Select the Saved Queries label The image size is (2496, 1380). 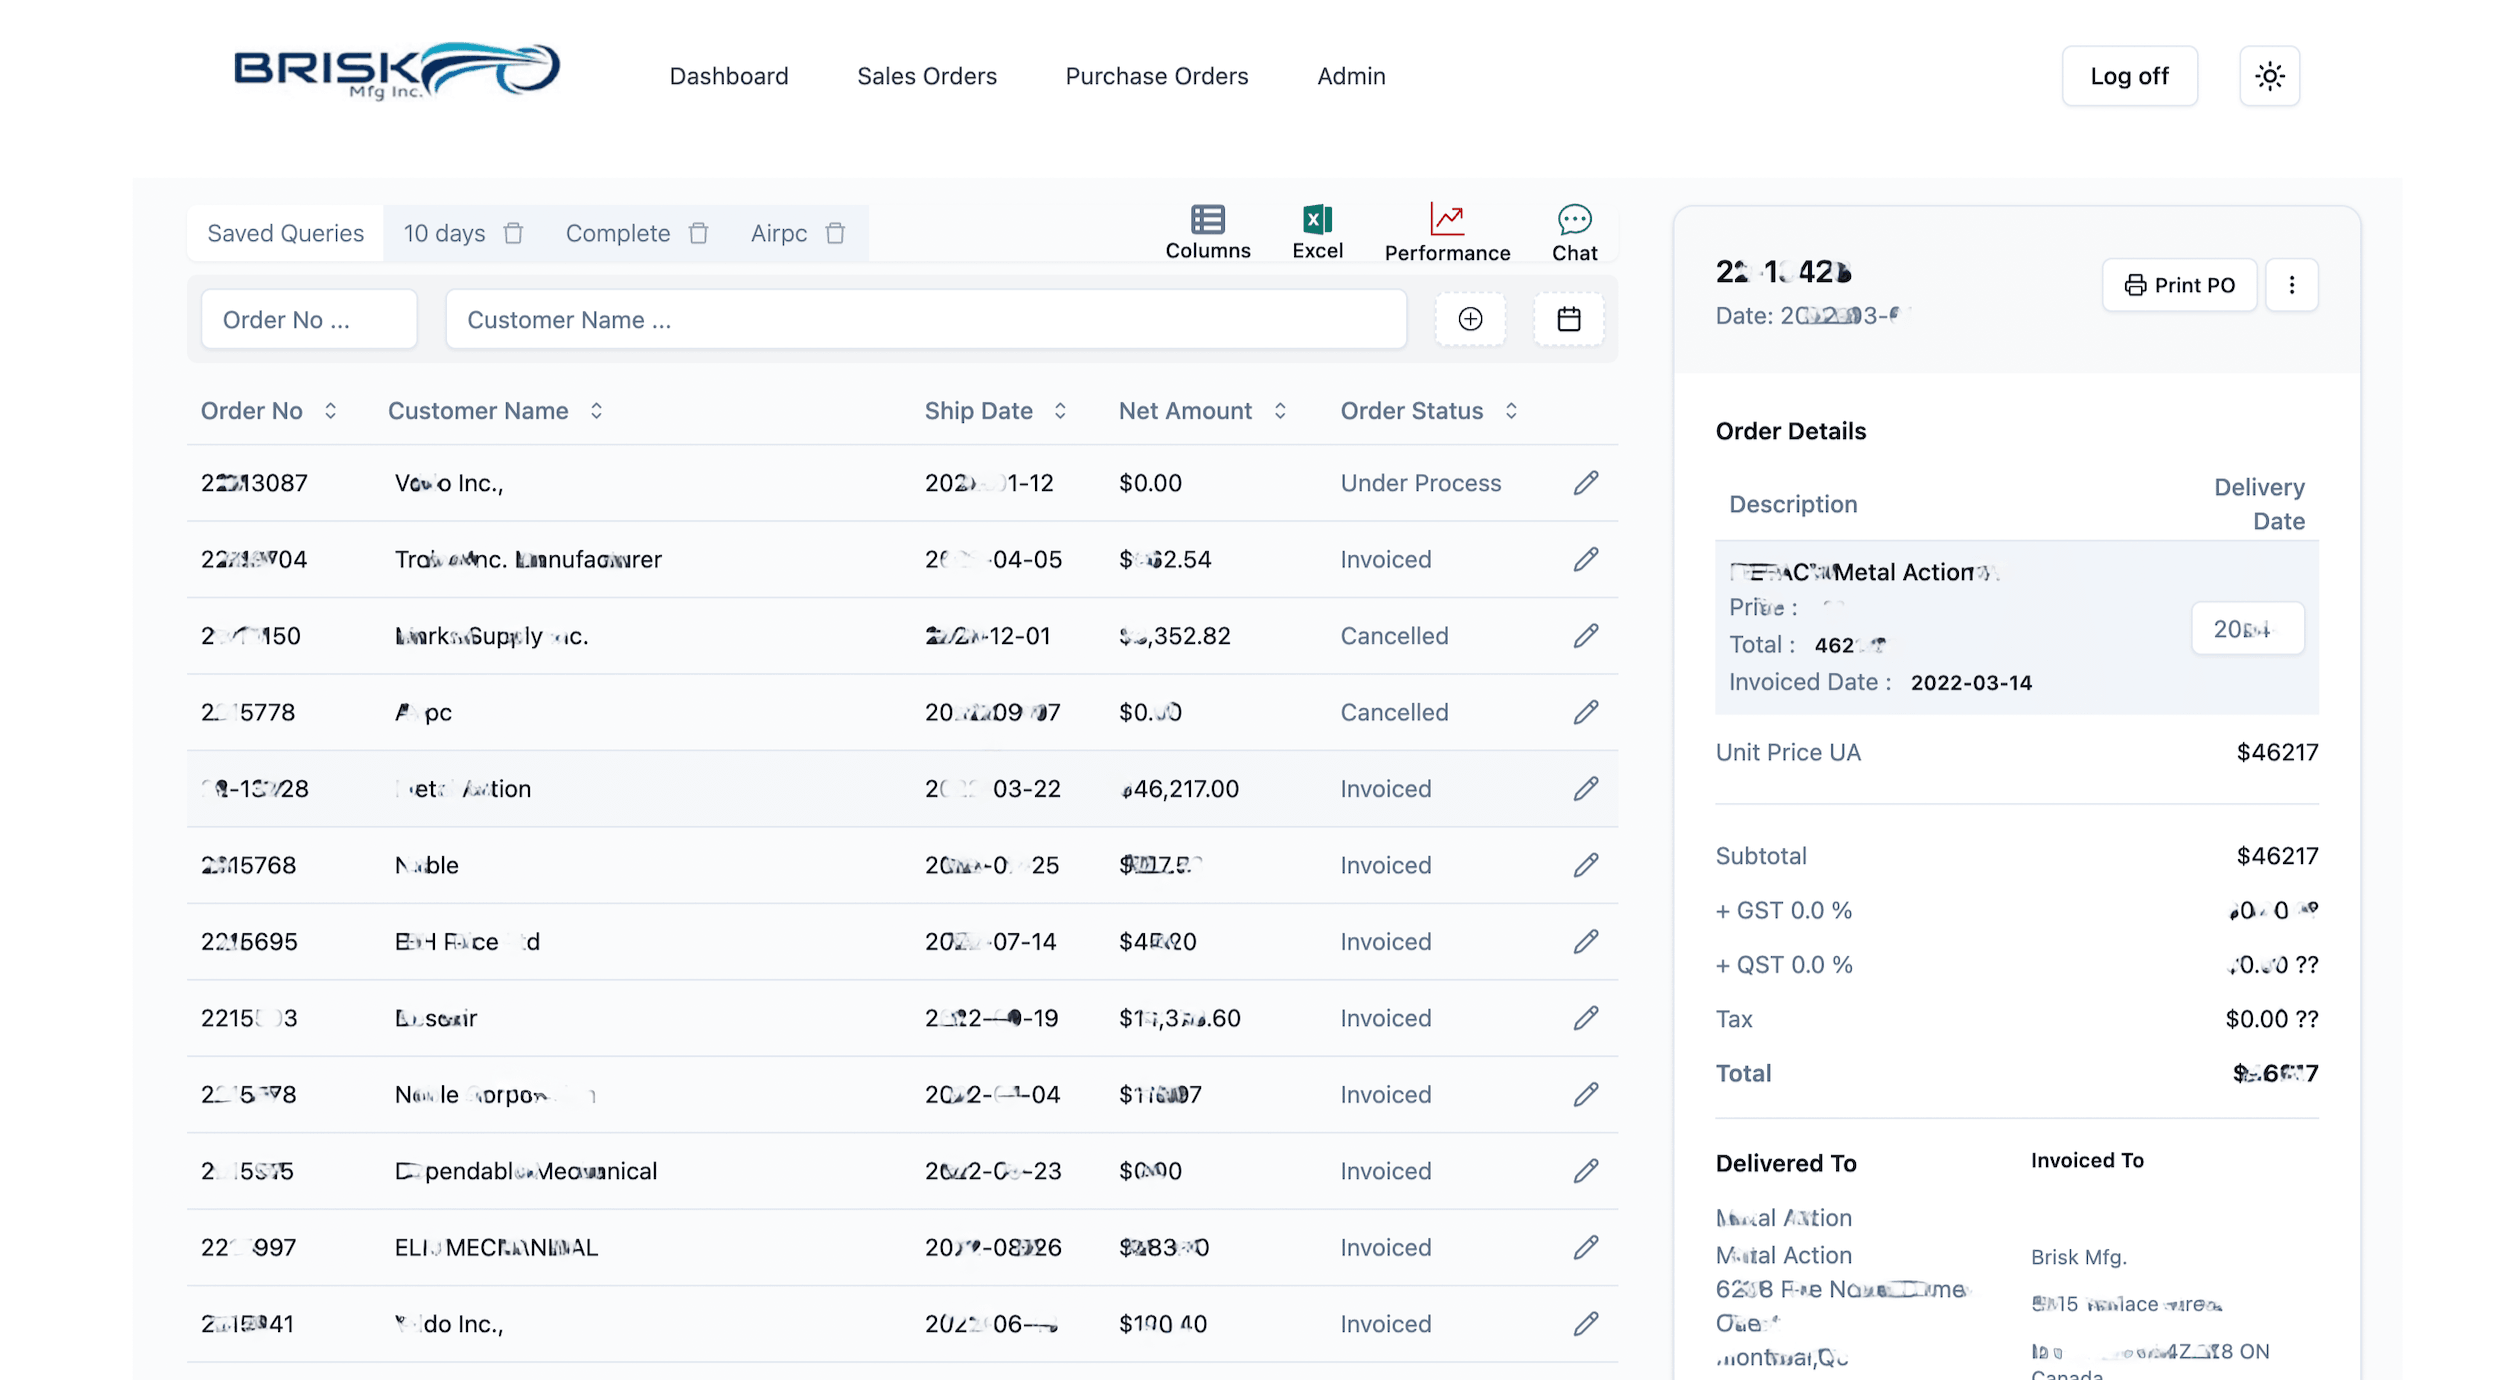point(285,233)
